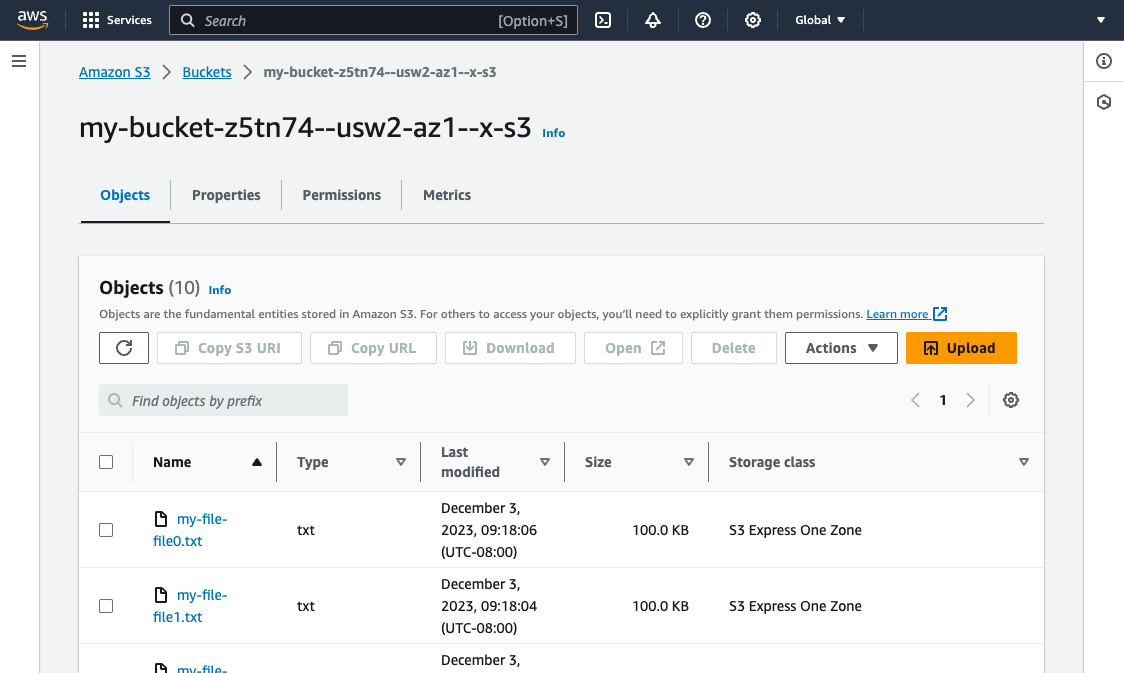Screen dimensions: 1124x673
Task: Open the help question mark menu
Action: pos(702,20)
